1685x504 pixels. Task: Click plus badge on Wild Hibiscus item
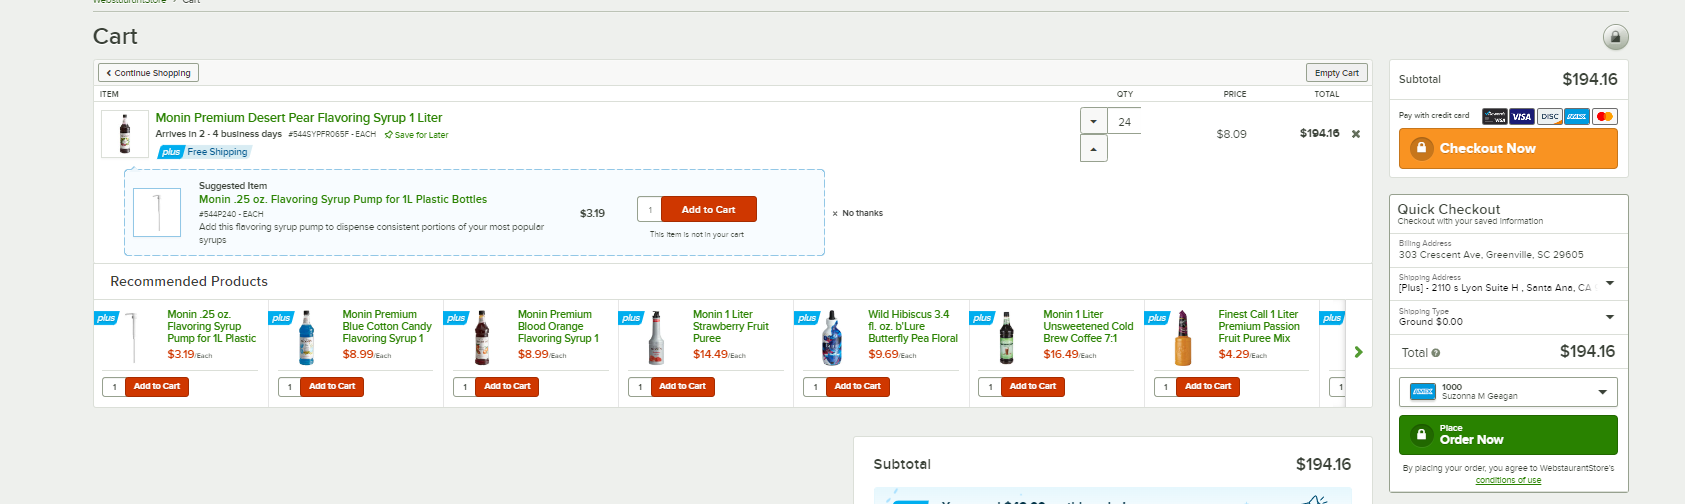[807, 318]
